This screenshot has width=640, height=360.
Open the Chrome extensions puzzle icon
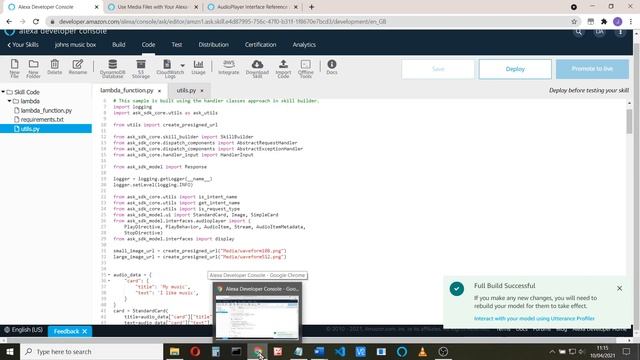point(604,22)
